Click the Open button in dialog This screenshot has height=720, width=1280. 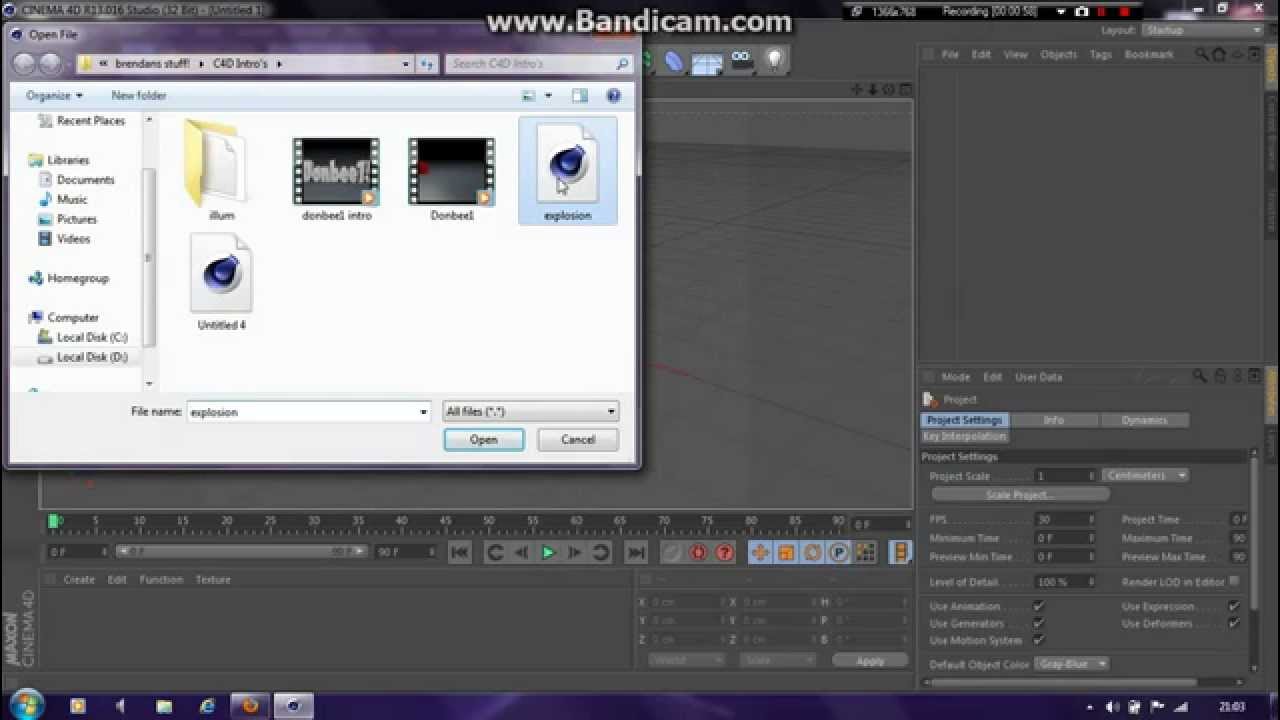(484, 440)
